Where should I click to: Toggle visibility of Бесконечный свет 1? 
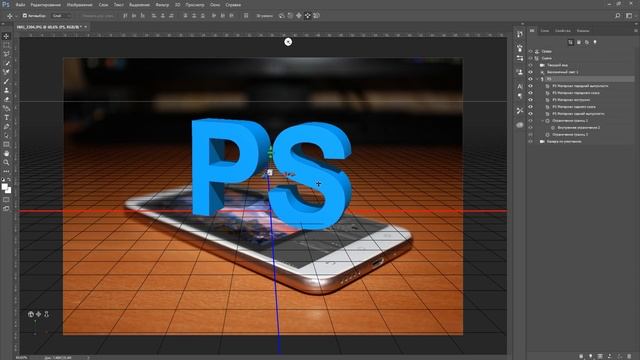[x=531, y=72]
